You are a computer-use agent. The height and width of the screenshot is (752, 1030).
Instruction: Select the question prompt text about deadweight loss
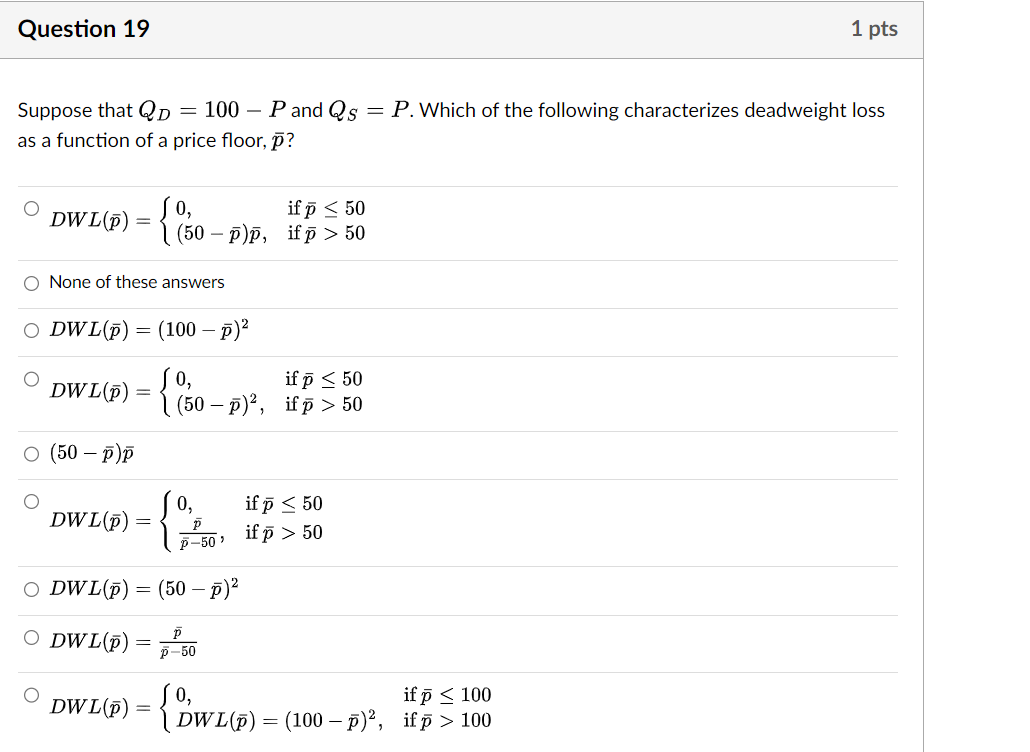tap(450, 125)
